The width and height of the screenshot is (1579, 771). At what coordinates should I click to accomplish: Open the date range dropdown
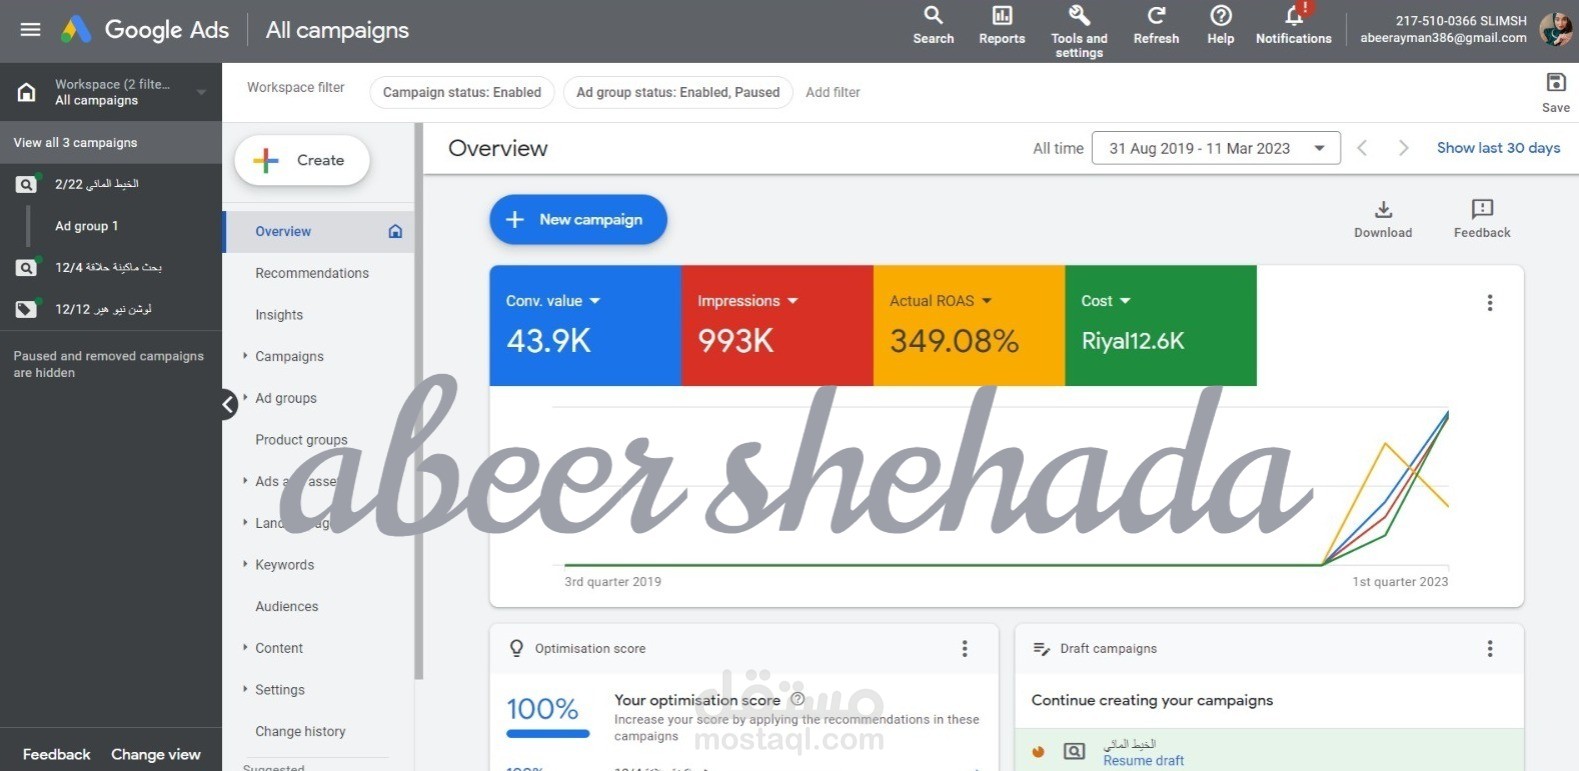tap(1216, 148)
